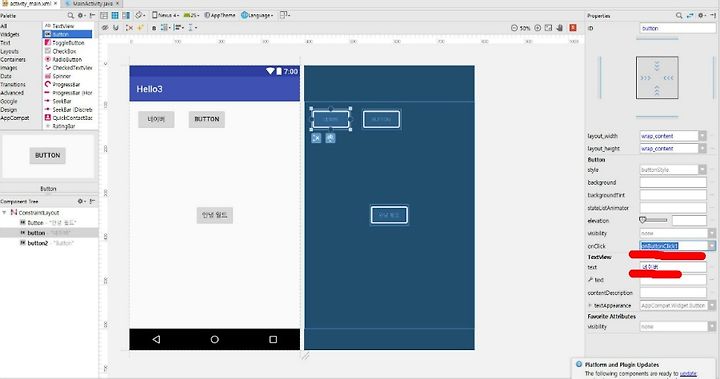Screen dimensions: 720x379
Task: Select button2 in Component Tree
Action: coord(49,243)
